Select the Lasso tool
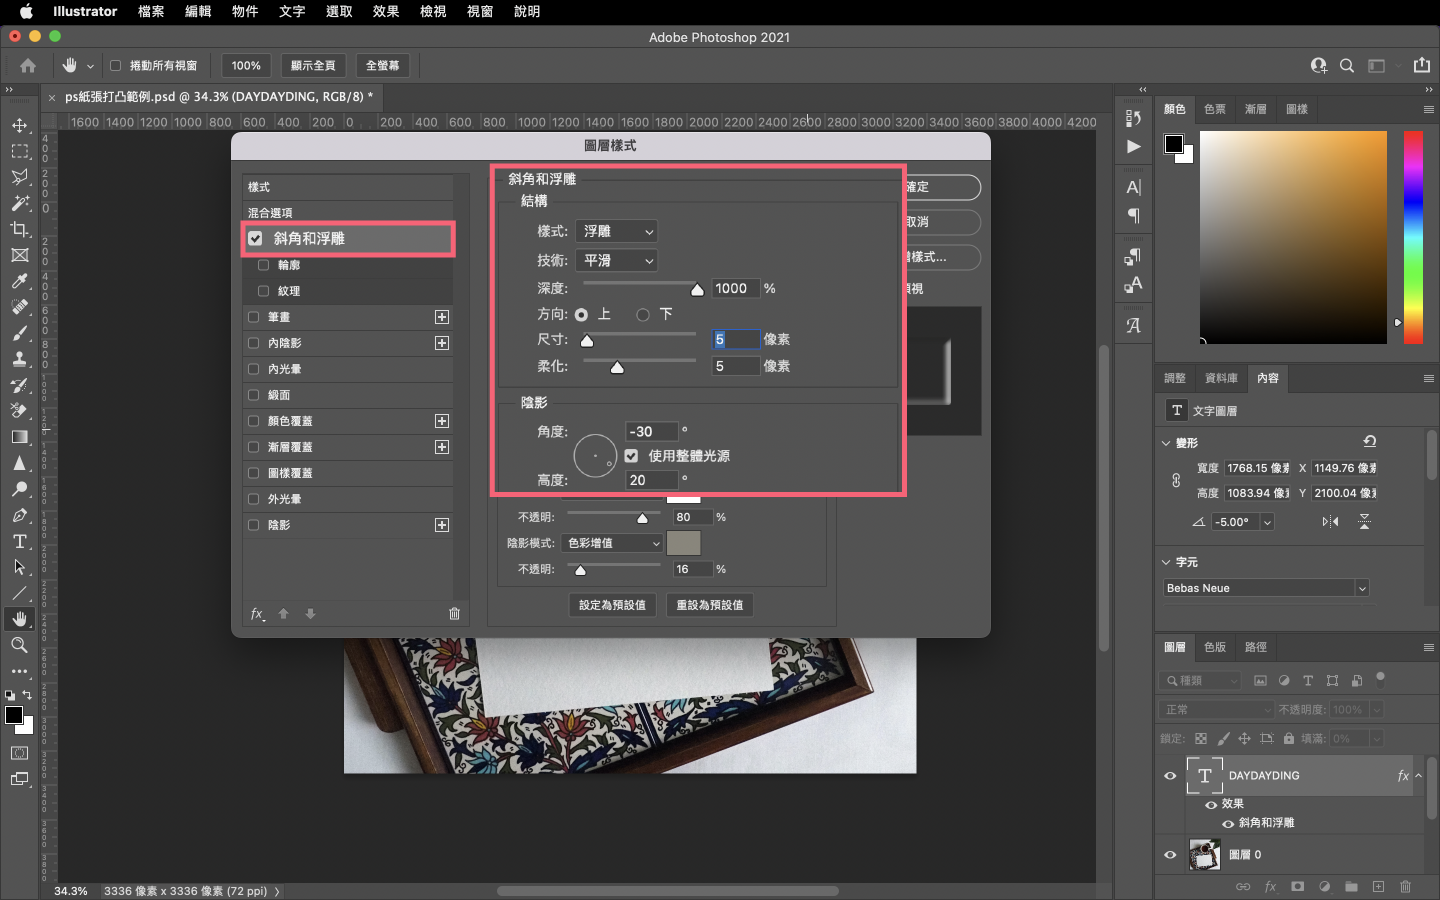This screenshot has width=1440, height=900. click(19, 177)
